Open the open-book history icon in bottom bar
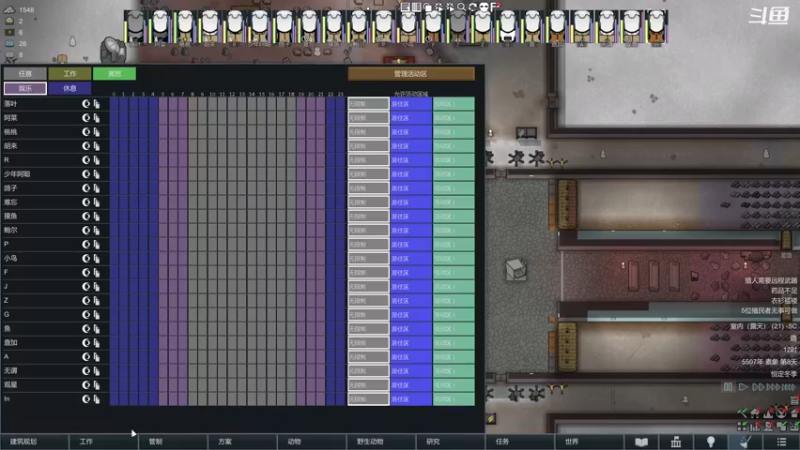 pos(641,442)
